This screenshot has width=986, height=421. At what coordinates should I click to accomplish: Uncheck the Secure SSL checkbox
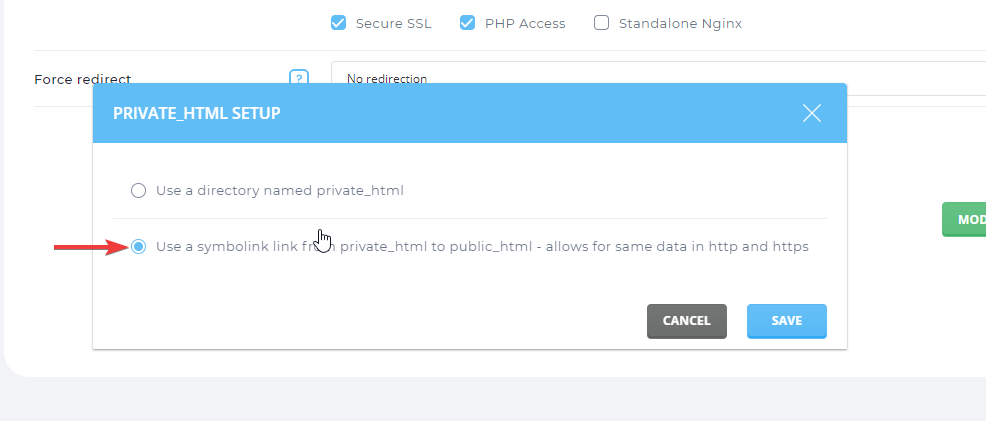pos(338,23)
